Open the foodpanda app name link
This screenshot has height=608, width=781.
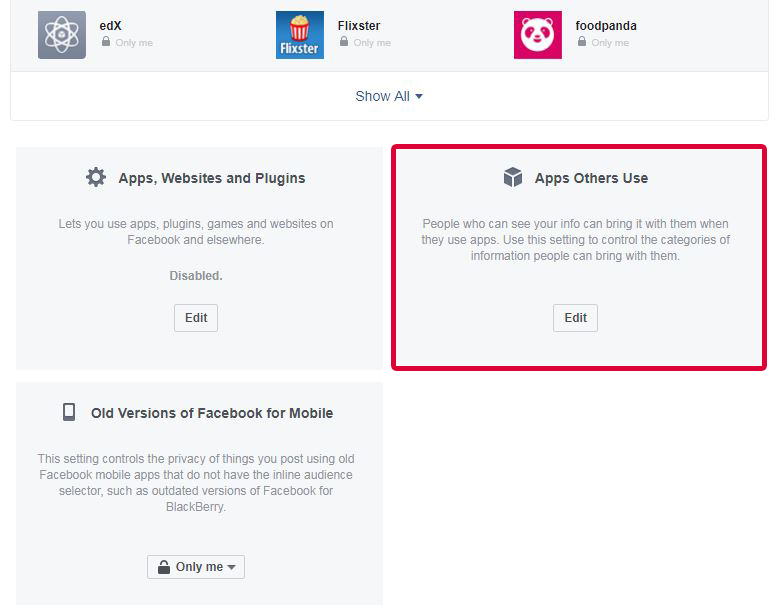point(606,25)
